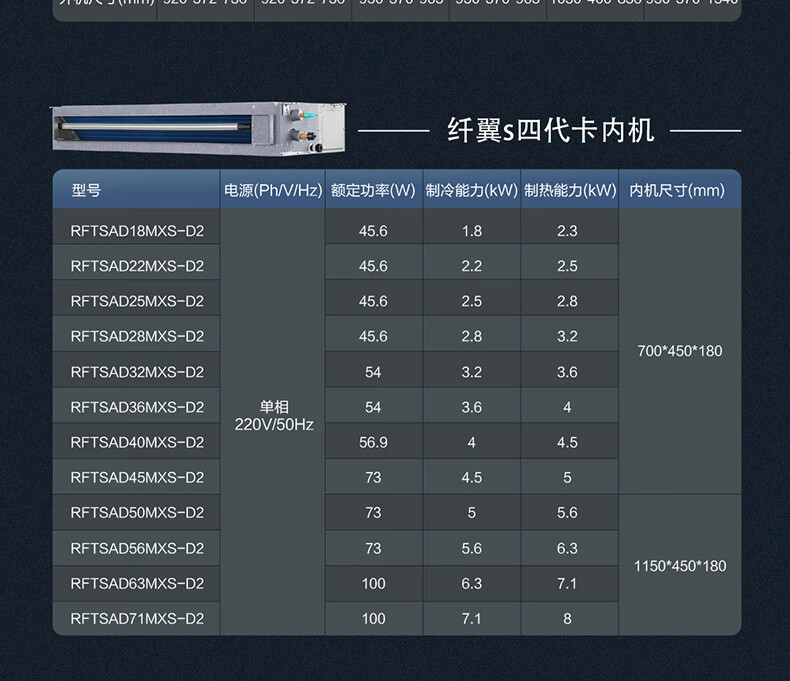
Task: Click the 电源(Ph/V/Hz) column header
Action: (272, 190)
